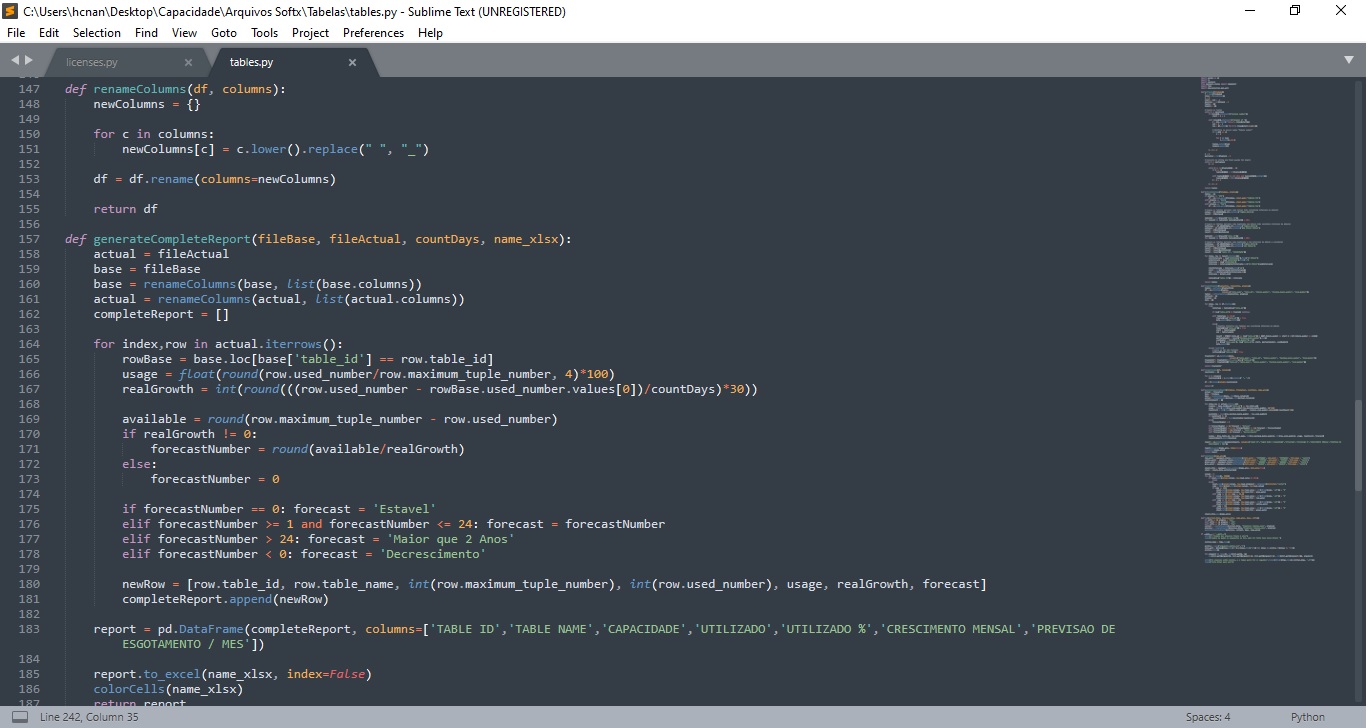Minimize the Sublime Text window
This screenshot has height=728, width=1368.
(x=1250, y=11)
